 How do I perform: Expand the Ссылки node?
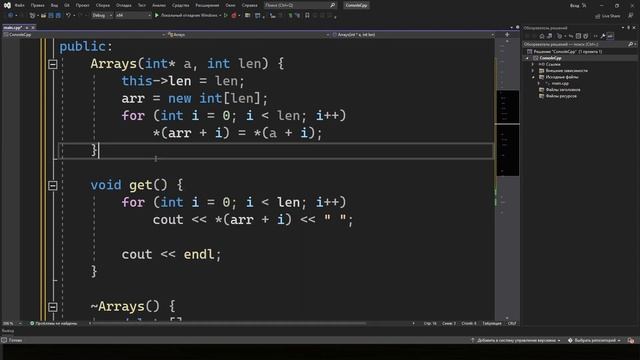(533, 64)
